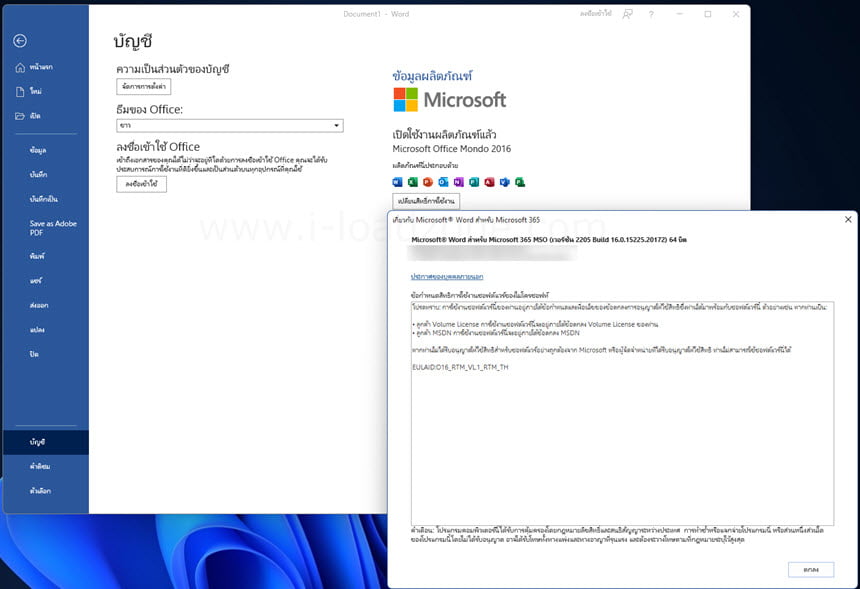Click the feedback icon in Word title bar
860x589 pixels.
coord(627,14)
